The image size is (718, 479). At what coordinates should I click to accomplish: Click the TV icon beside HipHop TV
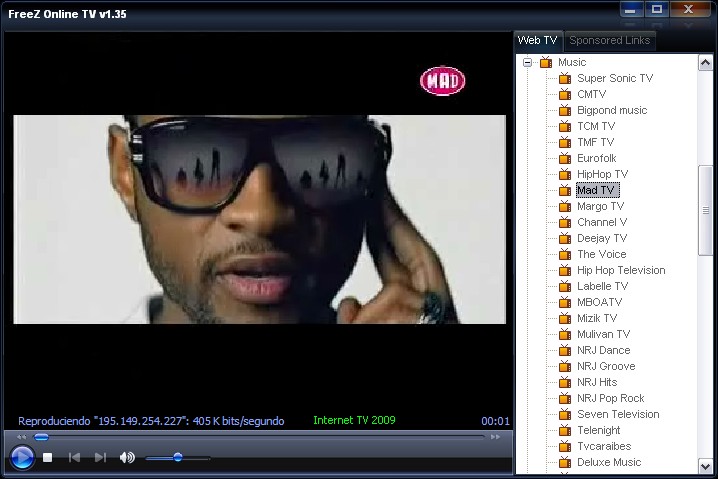(x=565, y=174)
